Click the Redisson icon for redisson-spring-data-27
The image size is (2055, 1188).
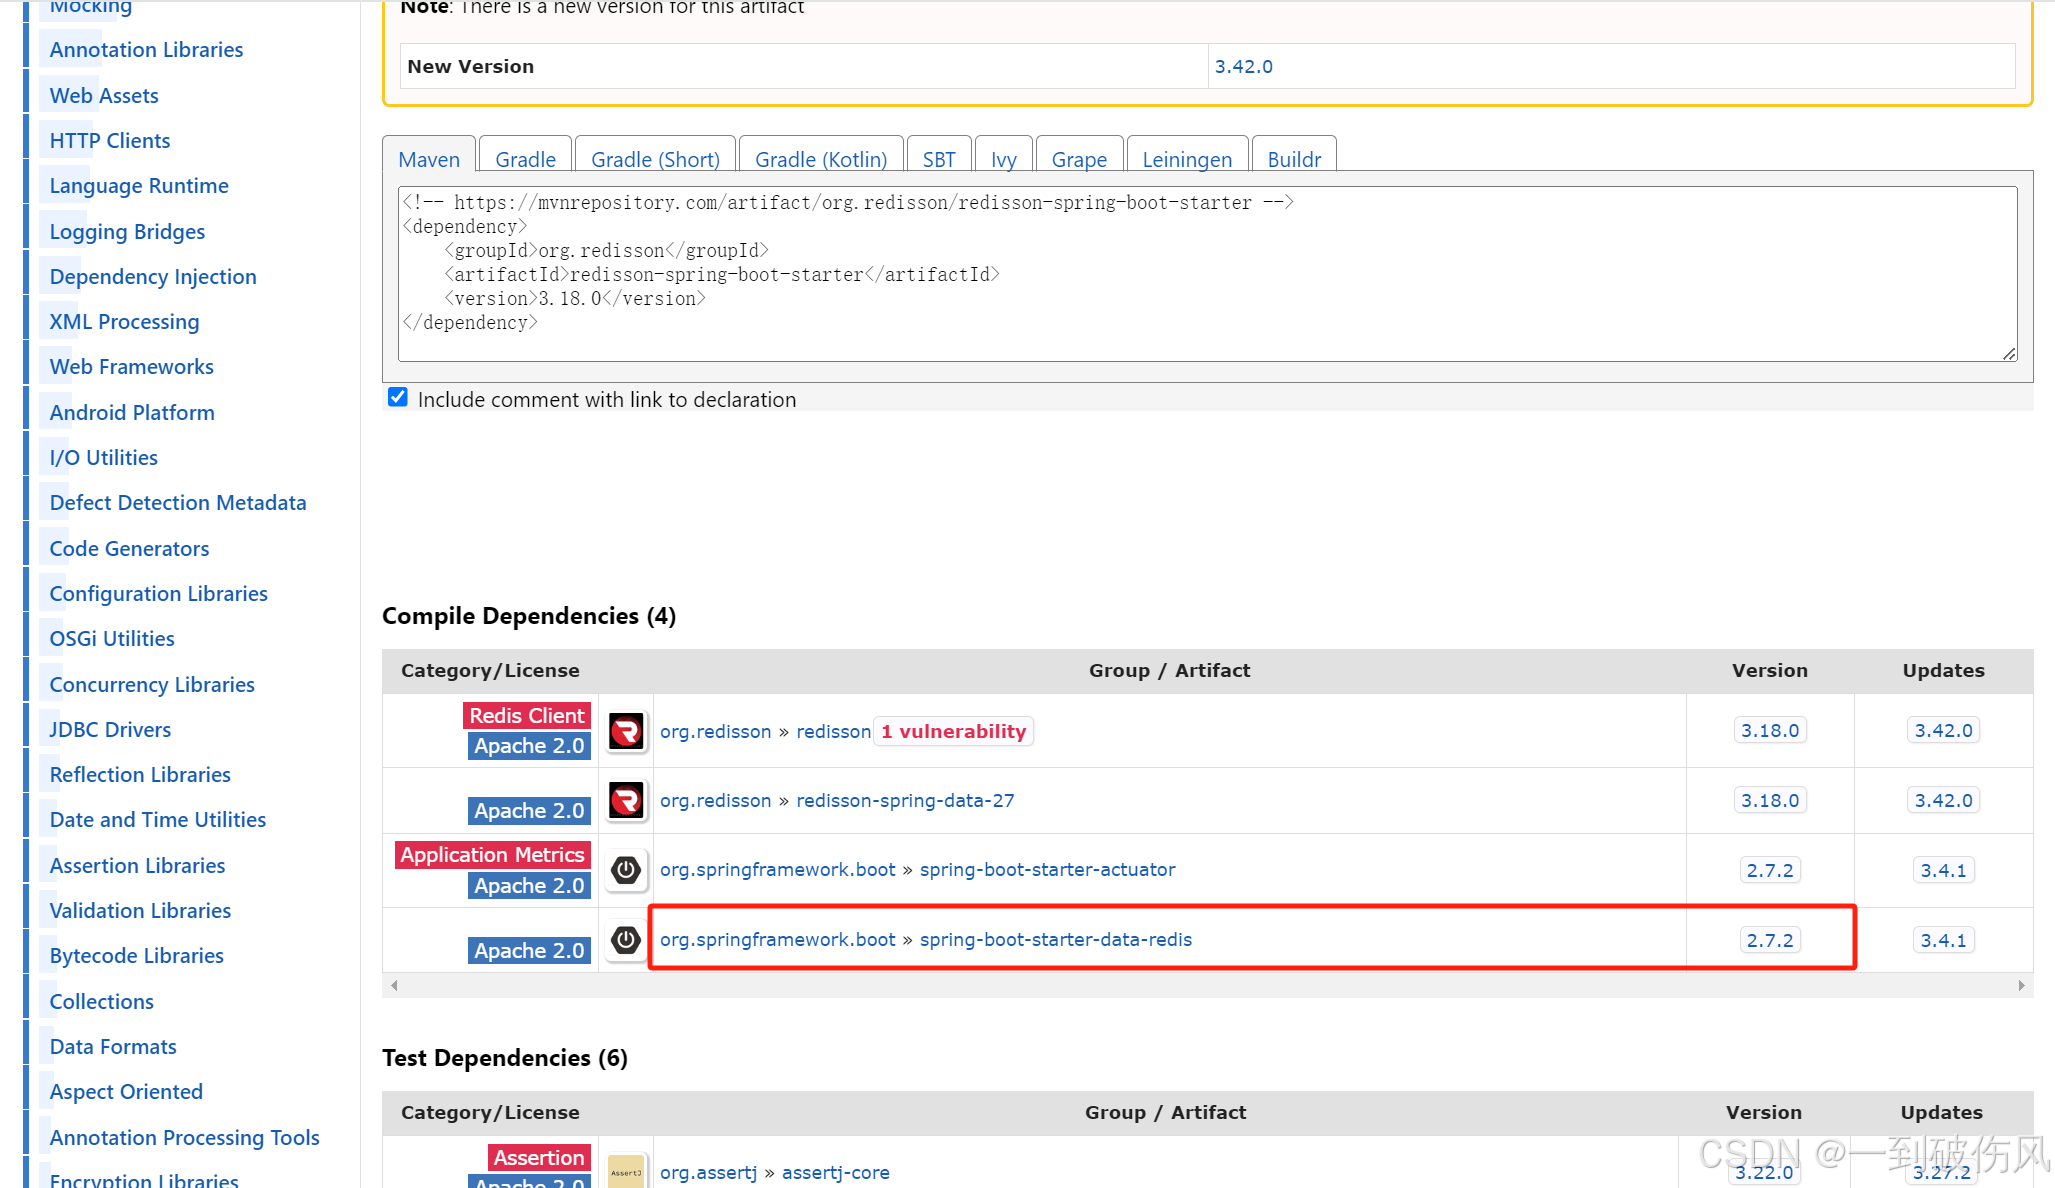(x=626, y=800)
